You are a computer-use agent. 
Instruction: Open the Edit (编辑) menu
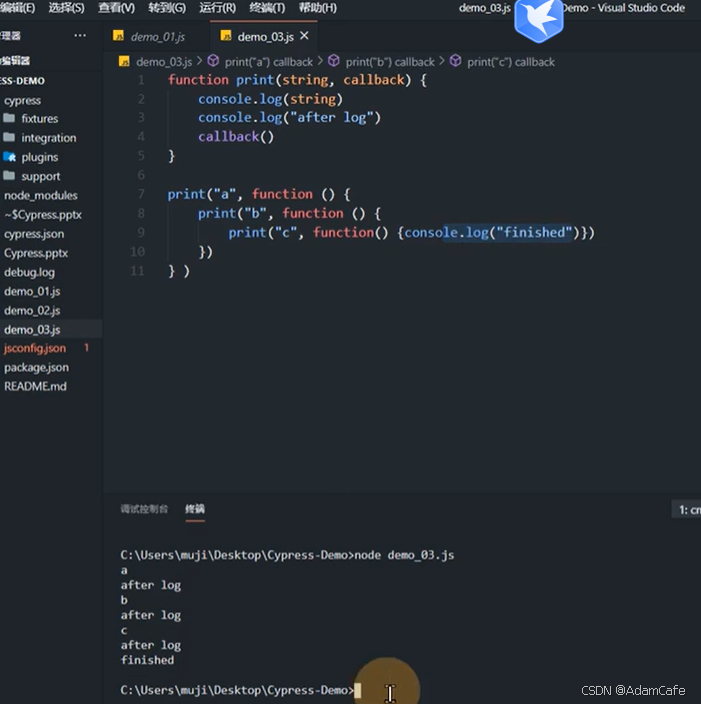coord(17,8)
